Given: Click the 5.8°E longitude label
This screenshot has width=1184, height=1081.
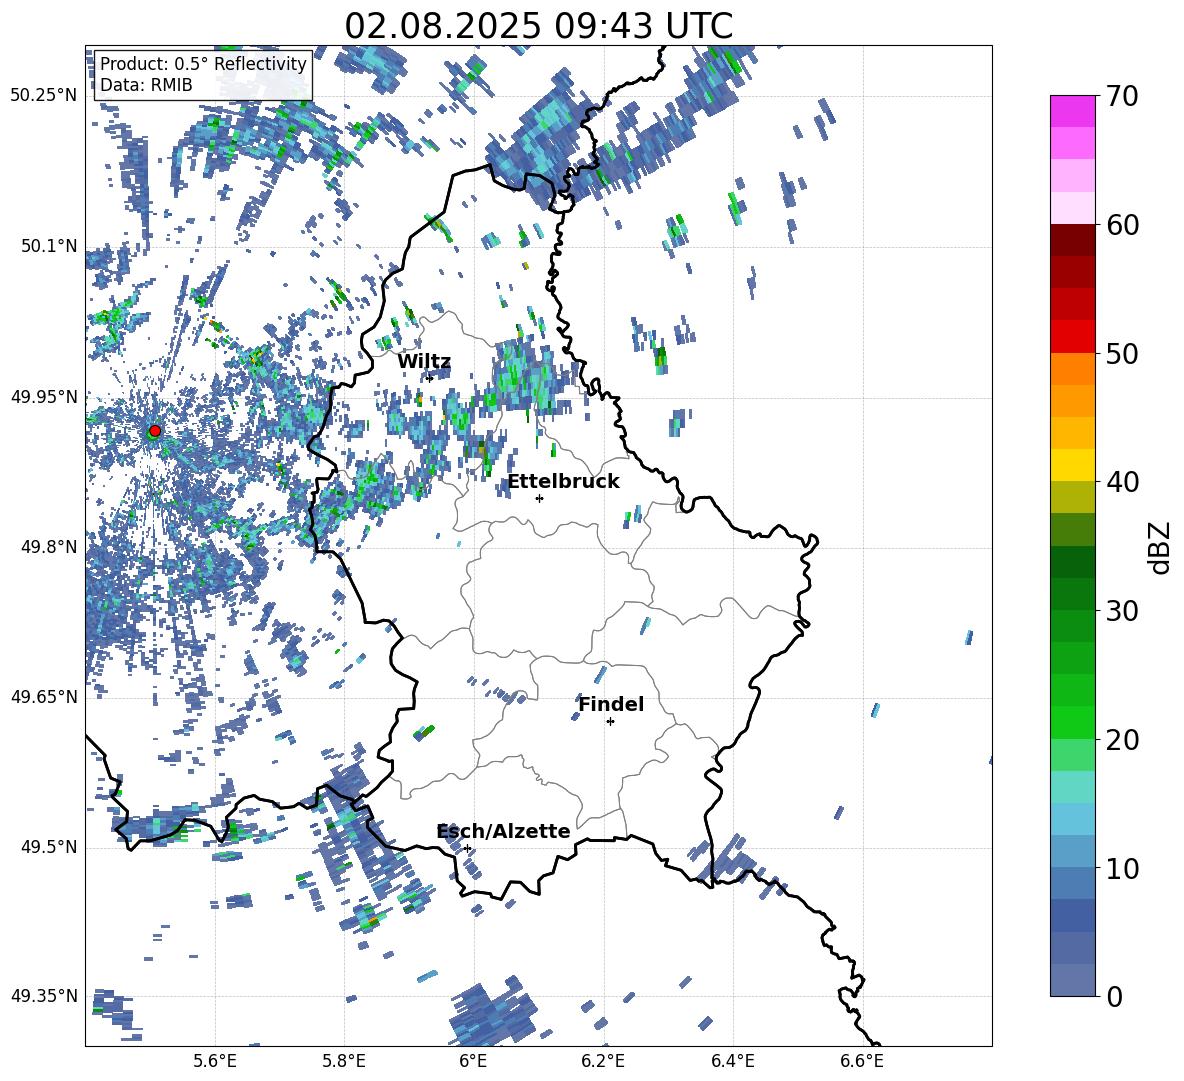Looking at the screenshot, I should tap(344, 1062).
